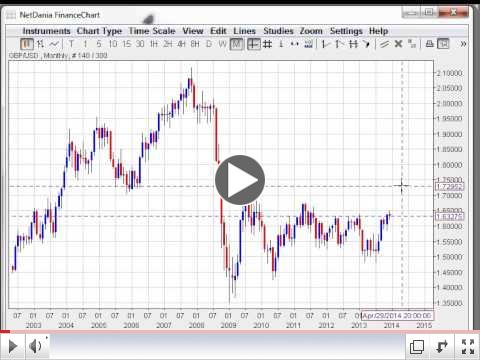The image size is (480, 360).
Task: Switch to the line chart icon
Action: pos(54,44)
